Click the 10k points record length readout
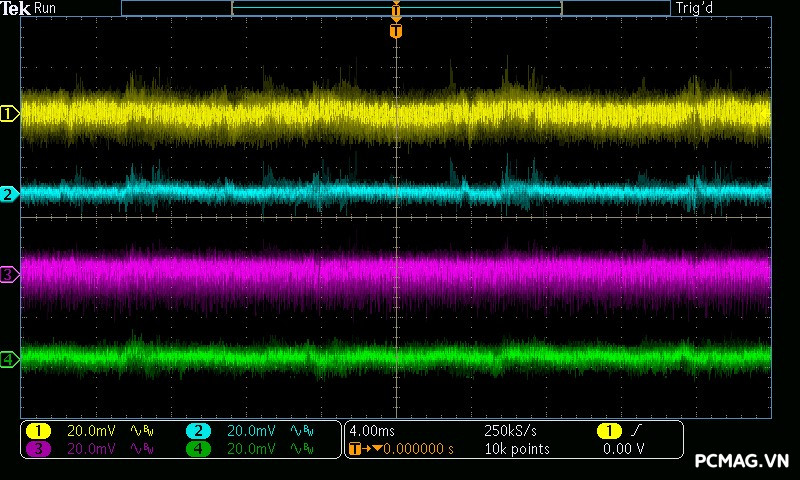The image size is (800, 480). (516, 449)
